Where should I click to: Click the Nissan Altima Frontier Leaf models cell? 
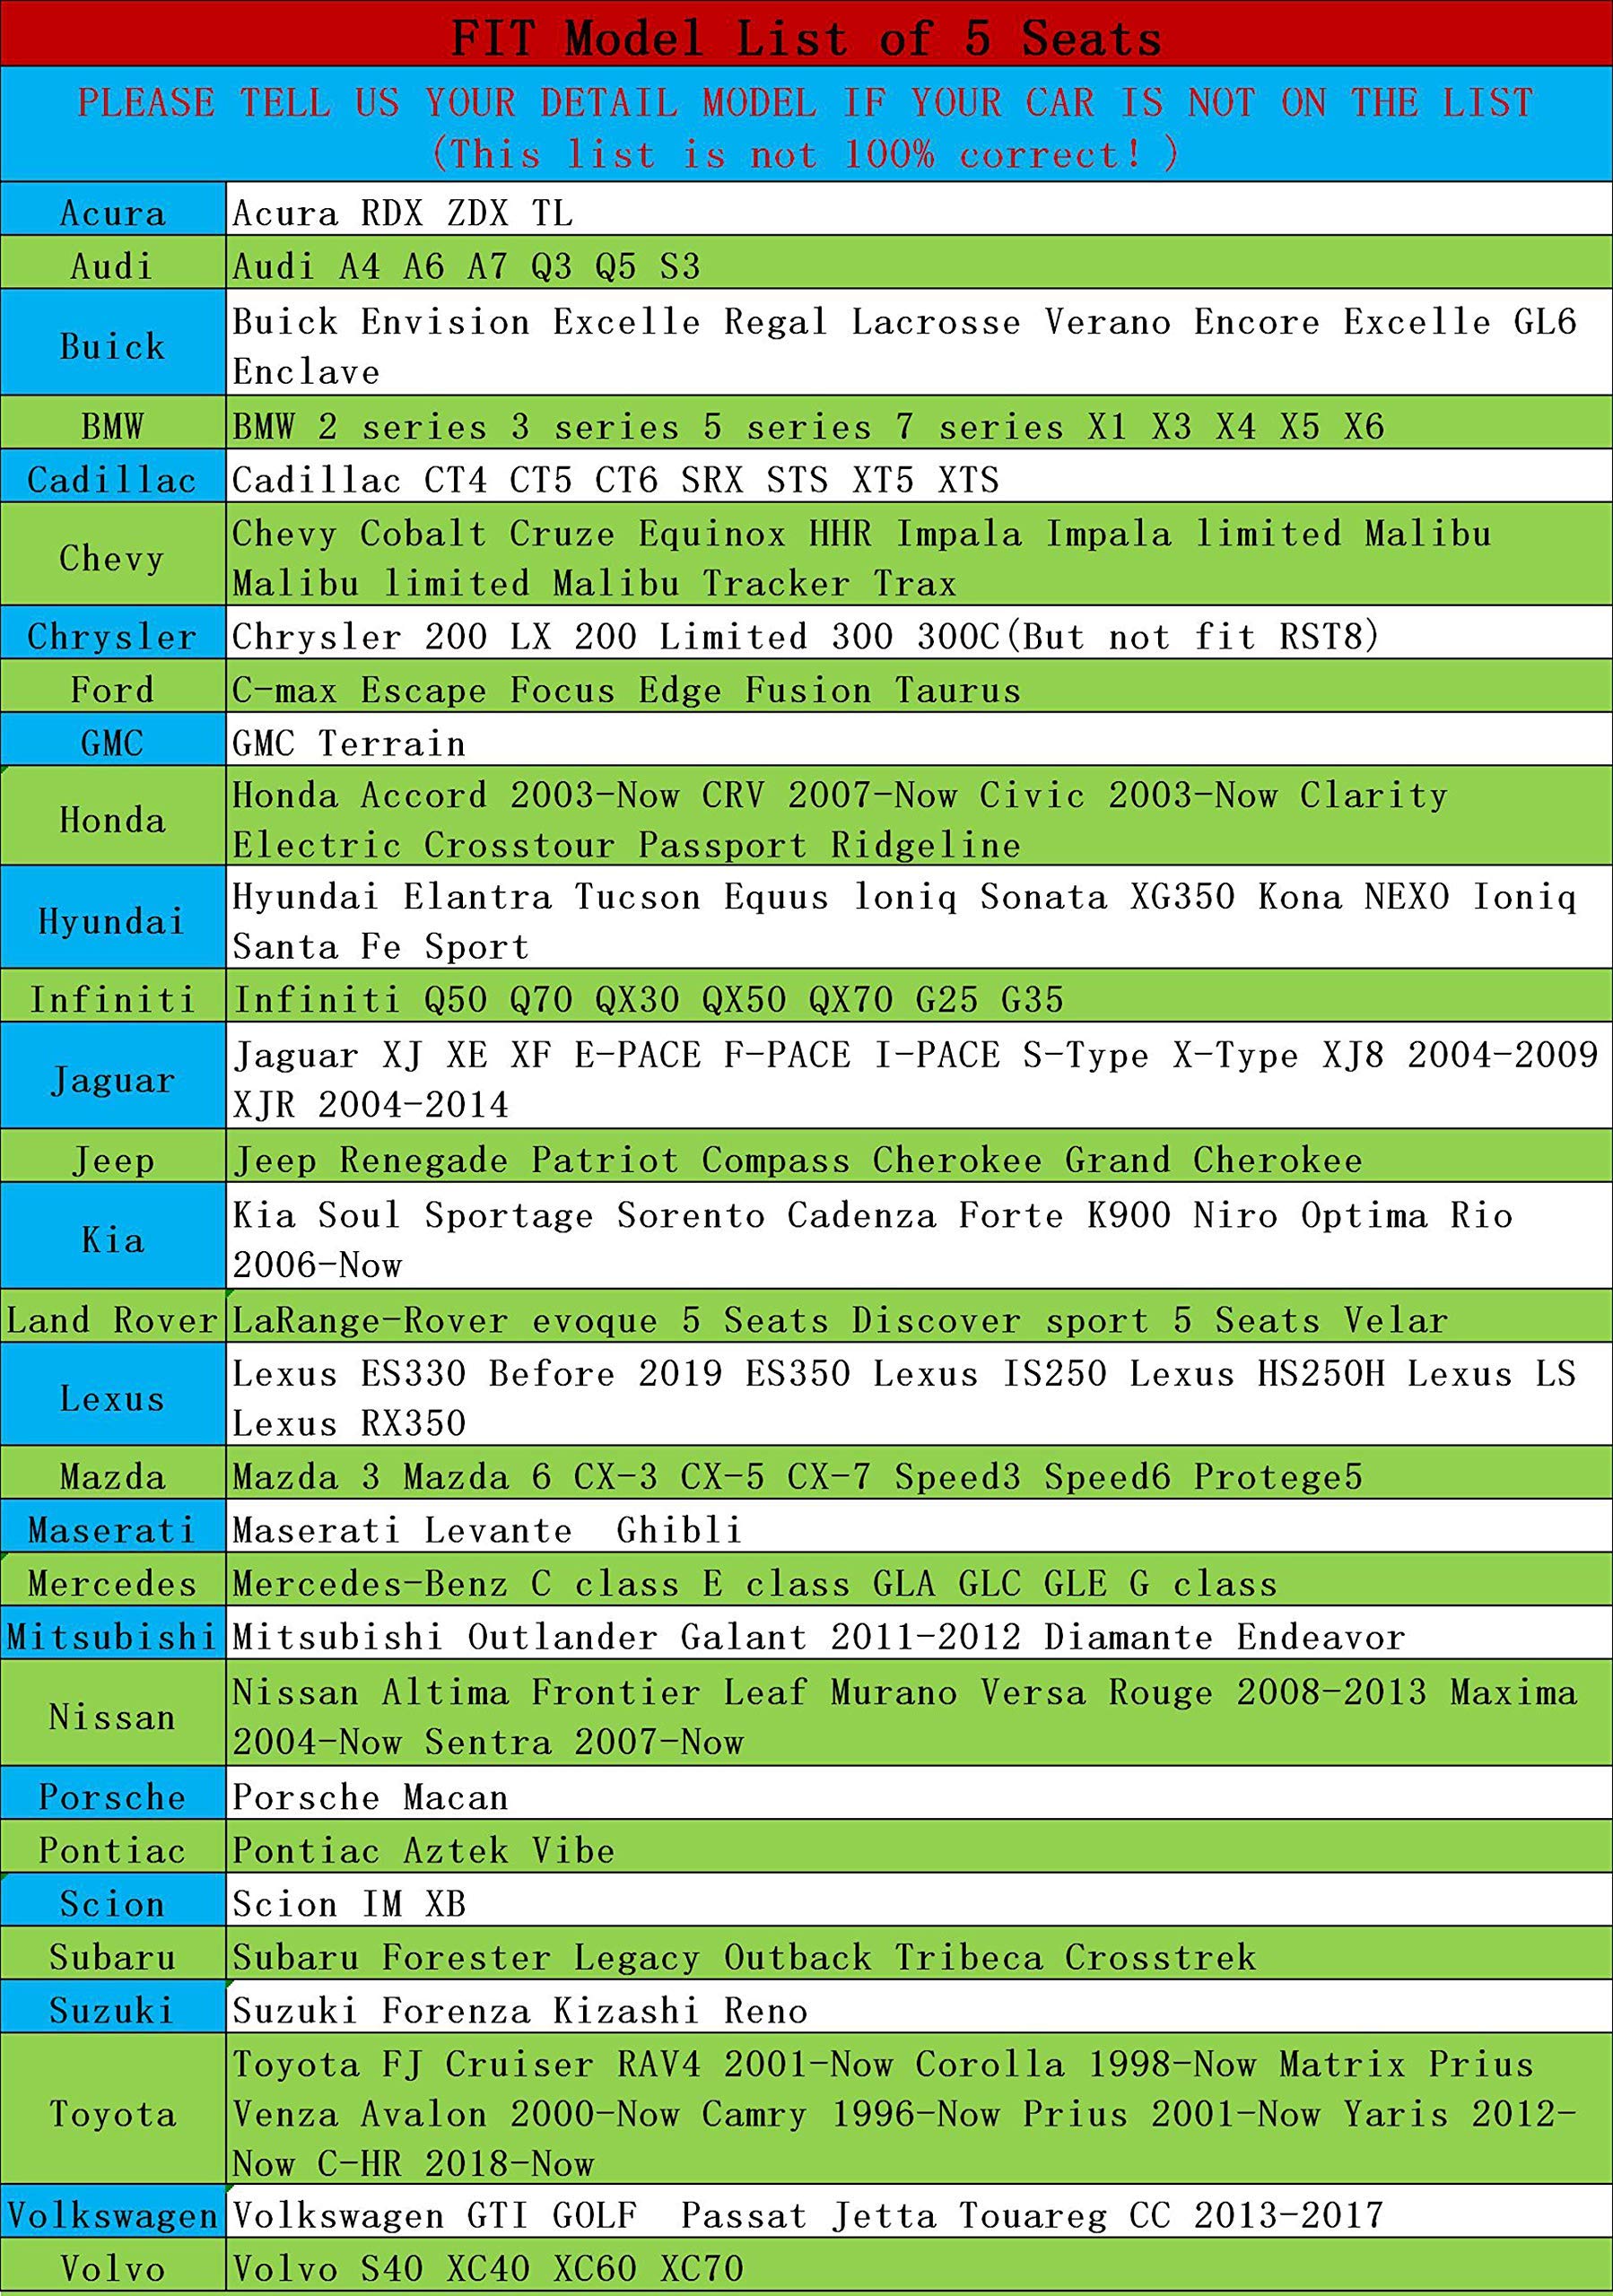click(x=919, y=1714)
